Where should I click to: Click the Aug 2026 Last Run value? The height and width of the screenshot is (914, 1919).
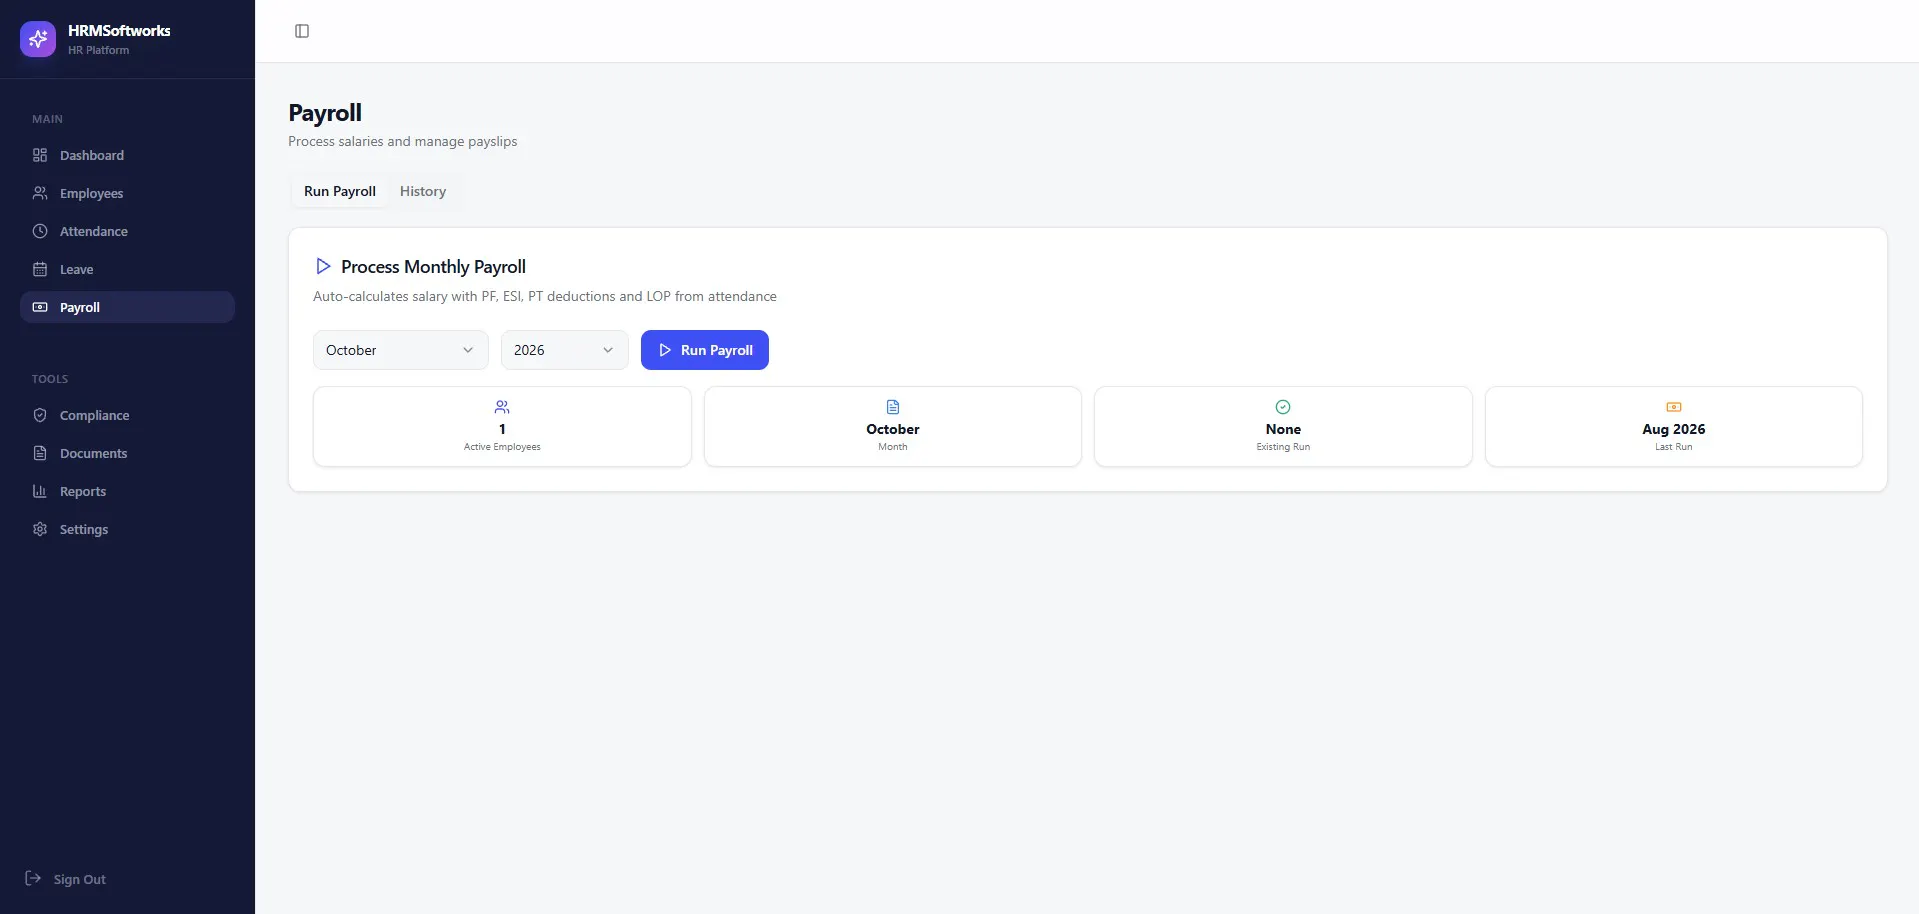[1674, 429]
